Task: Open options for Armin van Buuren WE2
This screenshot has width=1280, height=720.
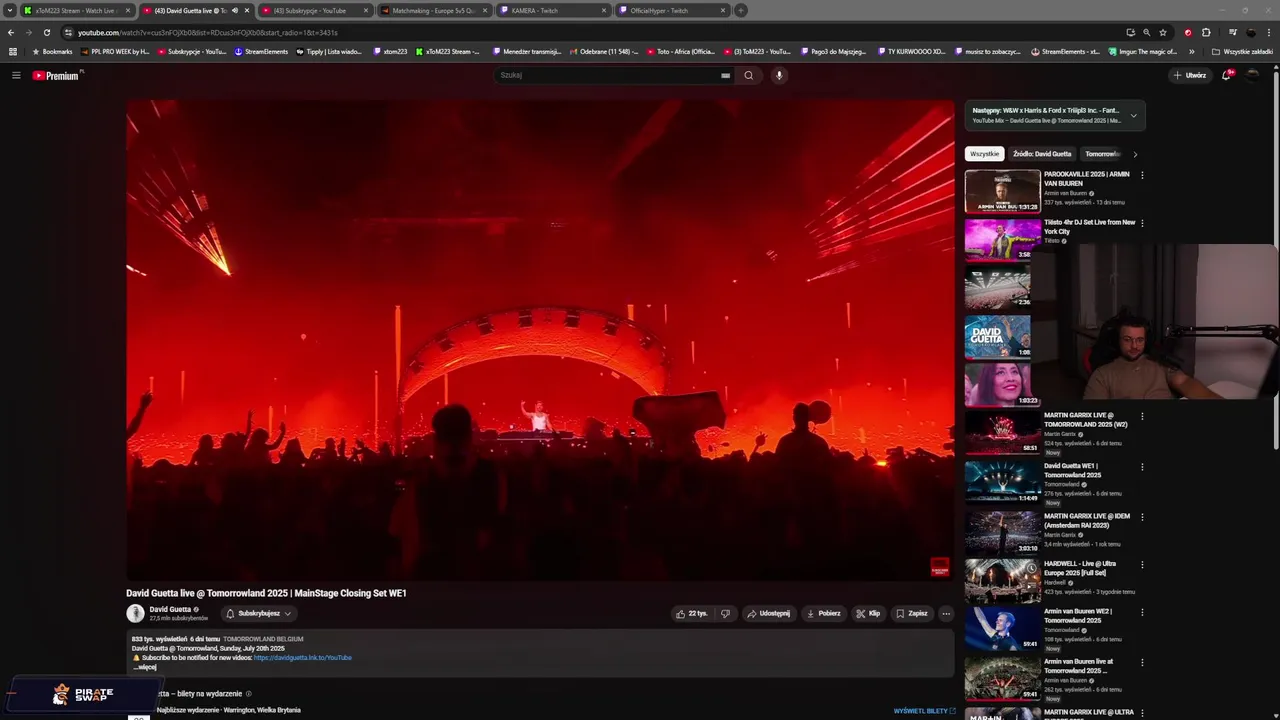Action: 1142,613
